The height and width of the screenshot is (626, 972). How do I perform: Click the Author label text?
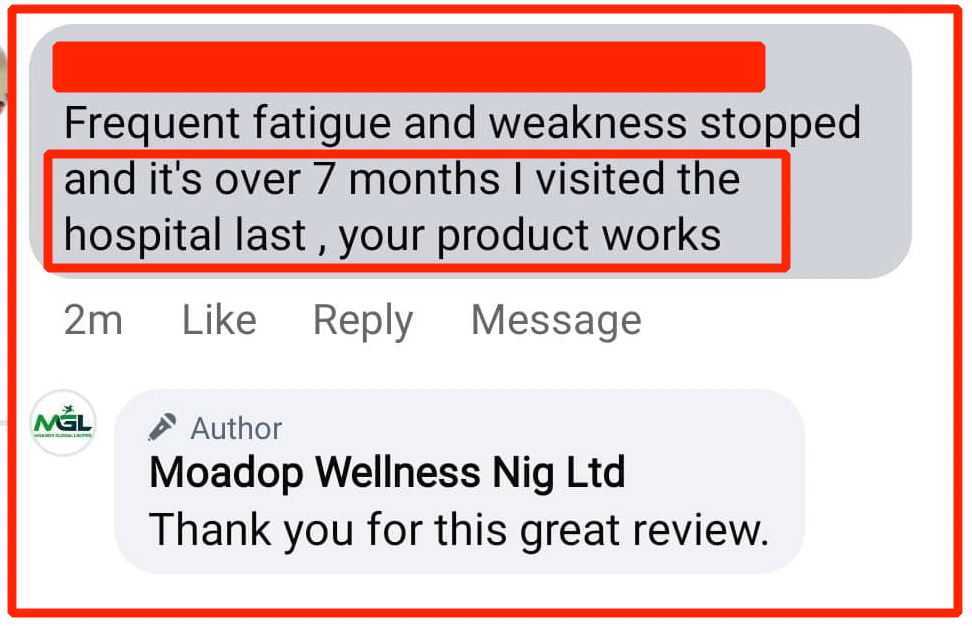click(236, 428)
